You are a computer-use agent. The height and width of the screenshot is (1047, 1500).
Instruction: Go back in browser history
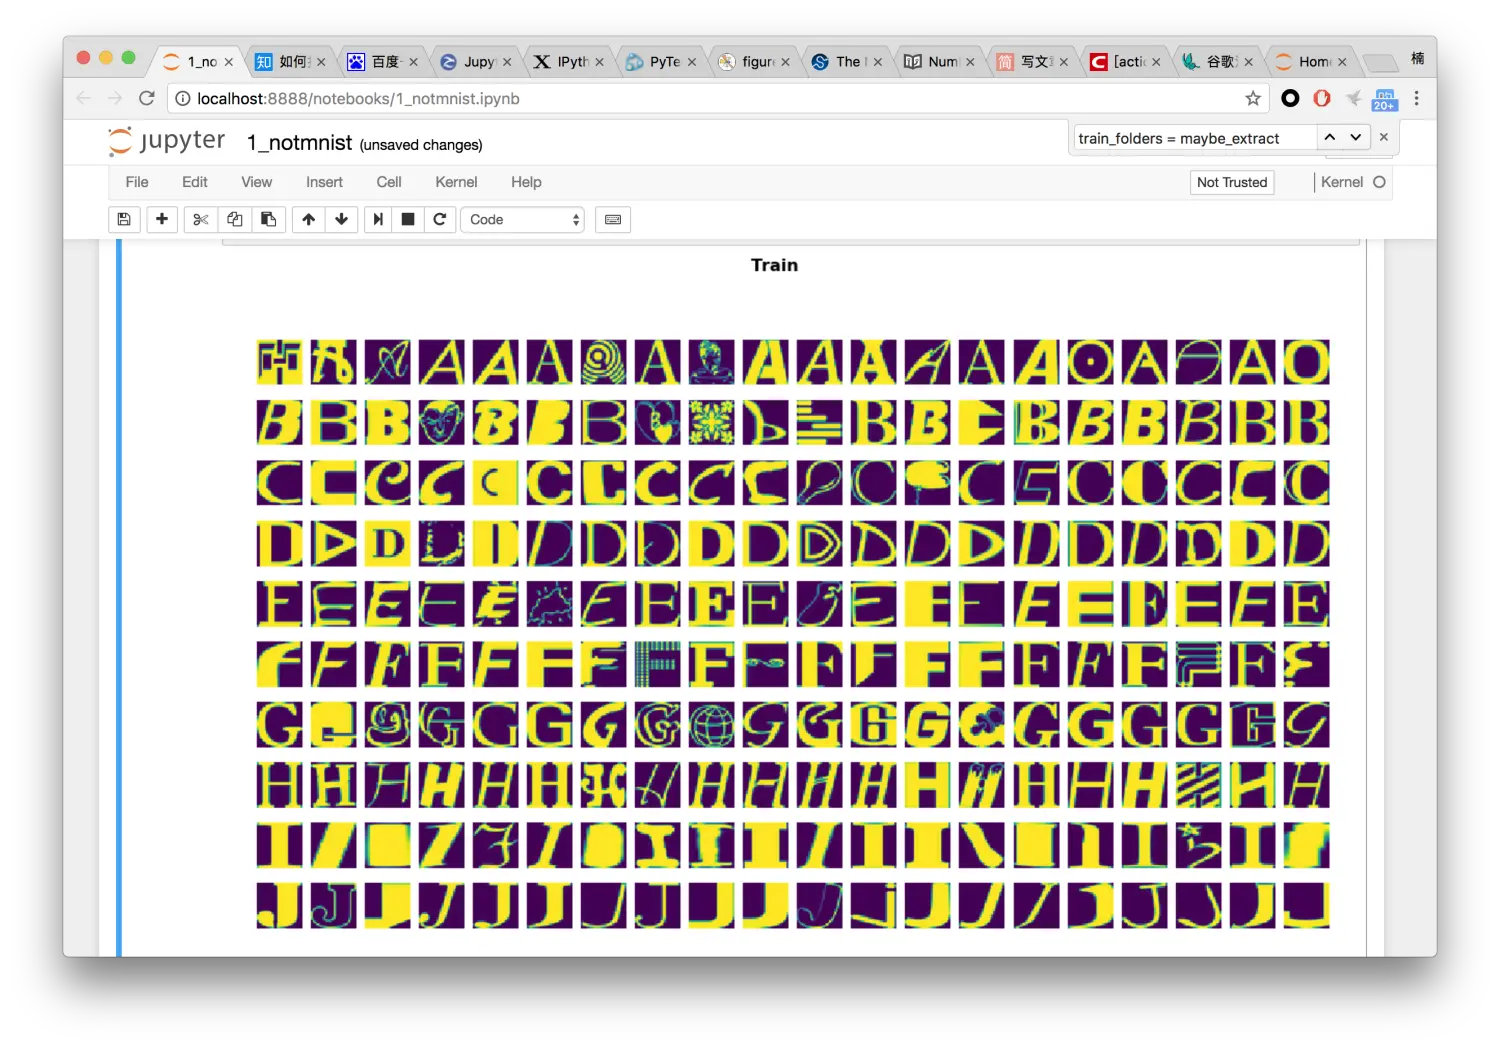(84, 98)
